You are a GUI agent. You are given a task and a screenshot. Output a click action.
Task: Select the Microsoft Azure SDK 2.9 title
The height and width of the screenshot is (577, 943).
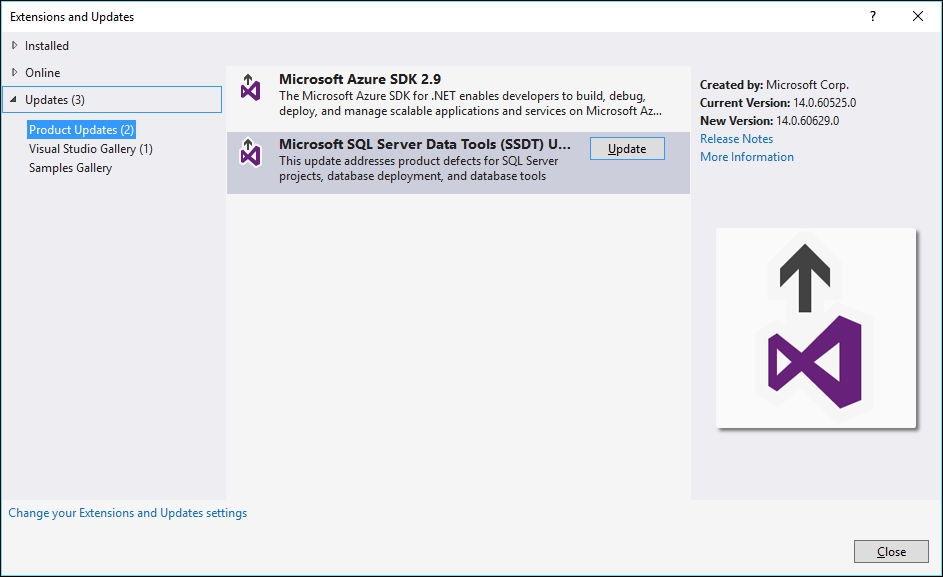point(360,79)
